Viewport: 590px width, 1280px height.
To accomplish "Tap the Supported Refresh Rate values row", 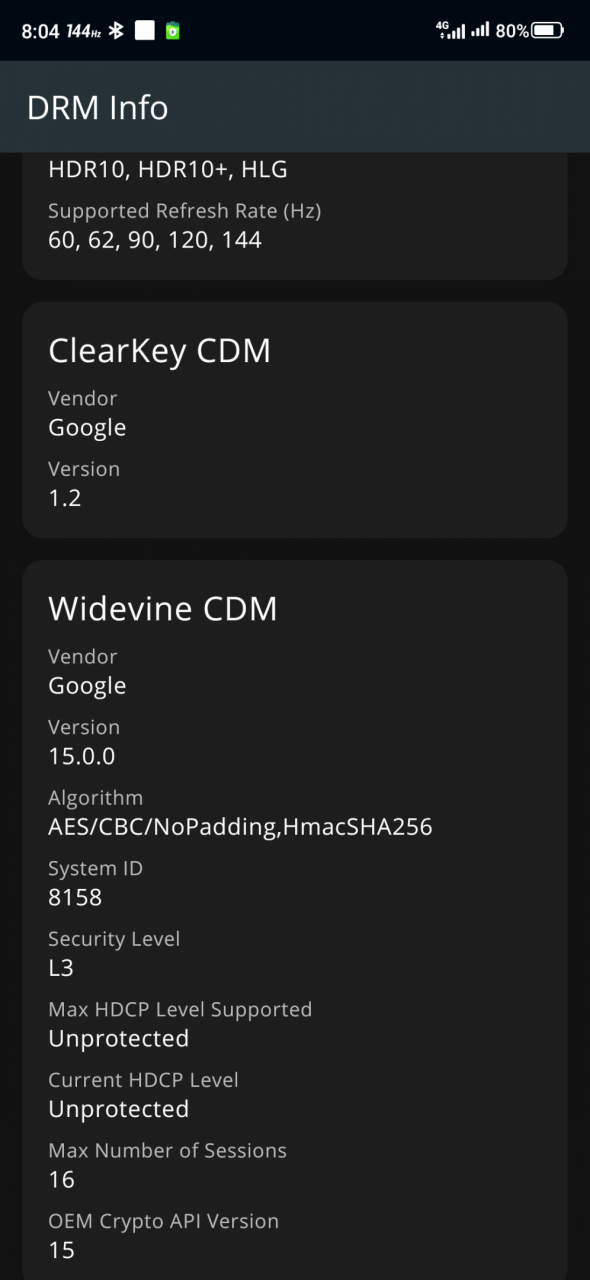I will coord(155,239).
